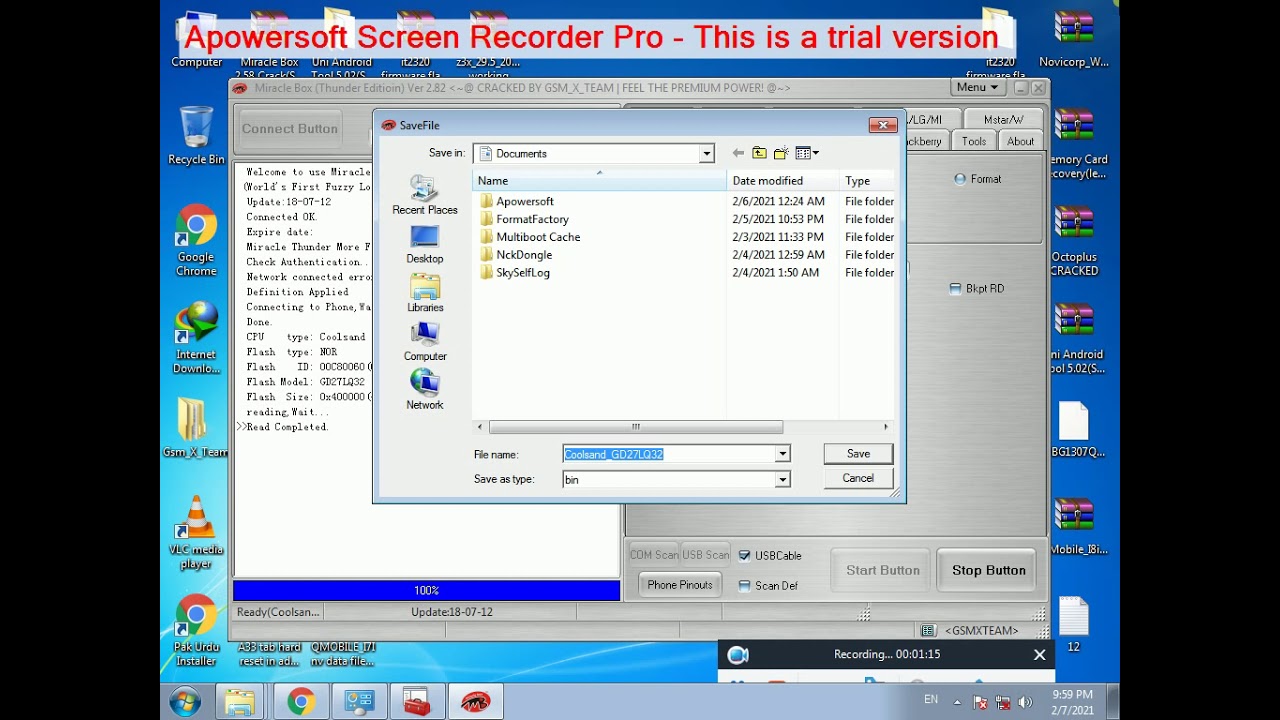Go back using the SaveFile back arrow

click(738, 153)
